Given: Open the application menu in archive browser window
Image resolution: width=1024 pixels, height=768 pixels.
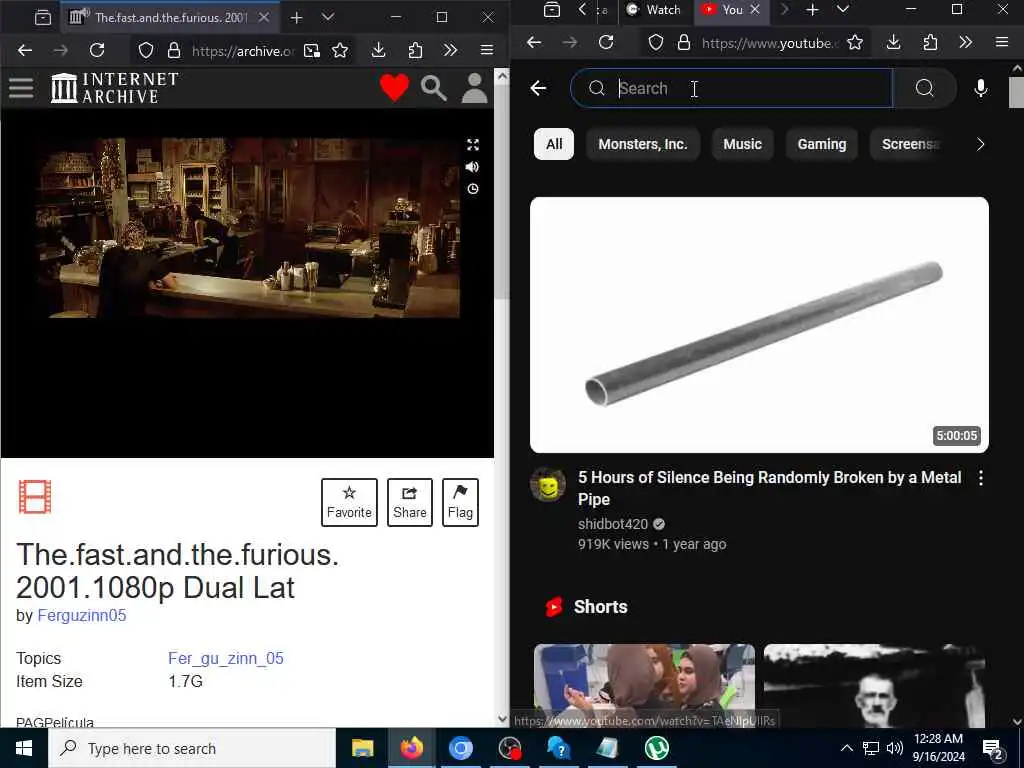Looking at the screenshot, I should tap(487, 50).
